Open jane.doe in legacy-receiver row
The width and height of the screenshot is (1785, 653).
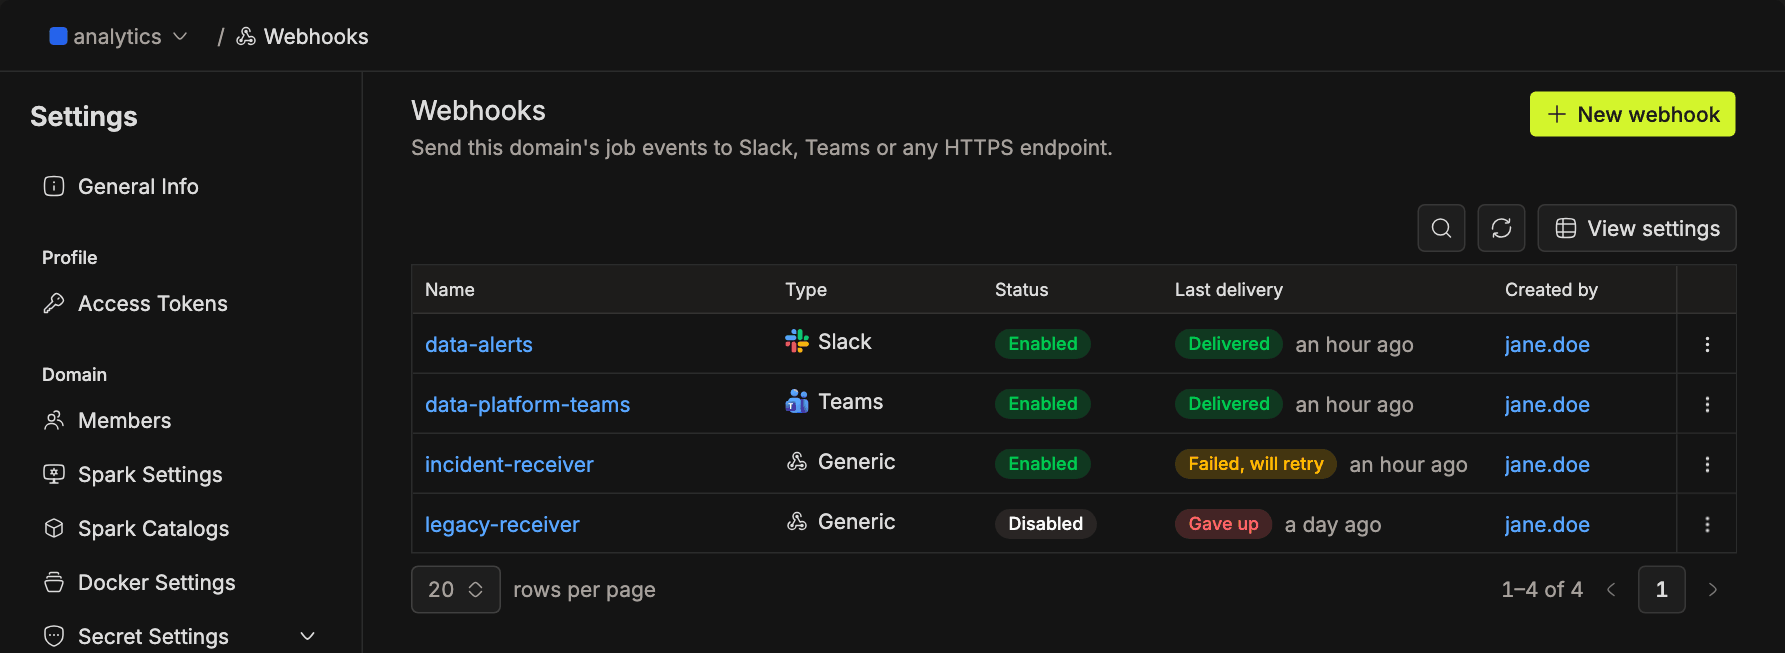pos(1547,524)
